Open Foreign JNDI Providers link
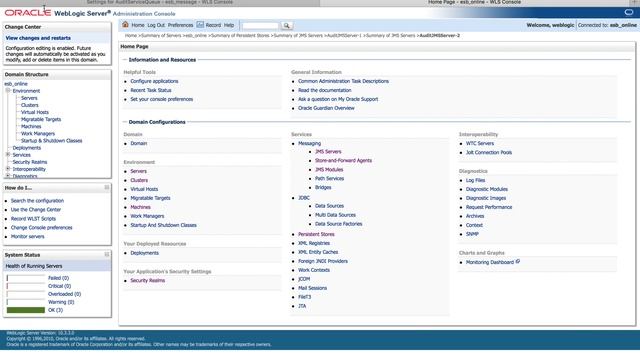 pos(323,261)
